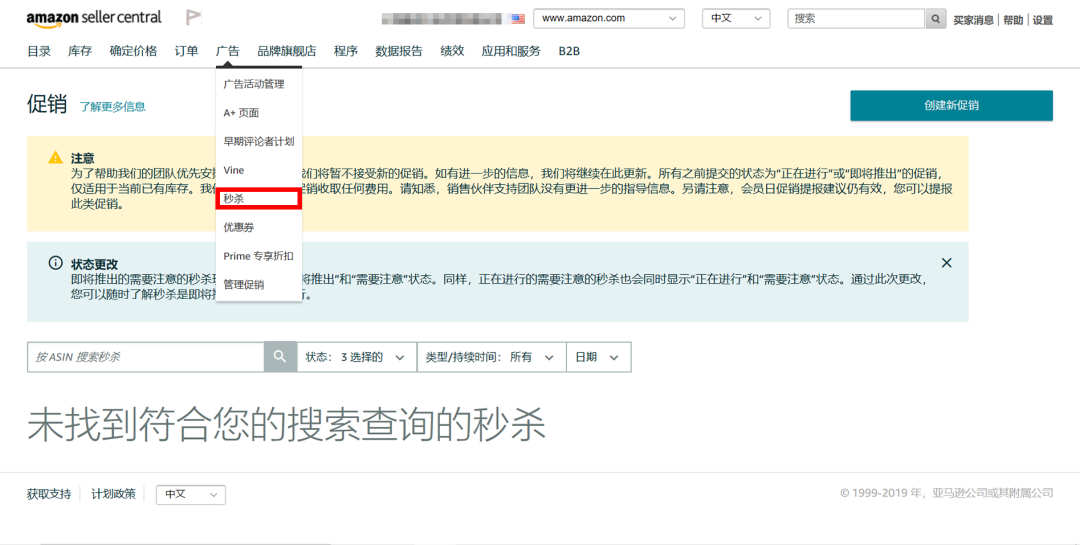Select Vine from the 广告 menu
1080x545 pixels.
pos(258,170)
